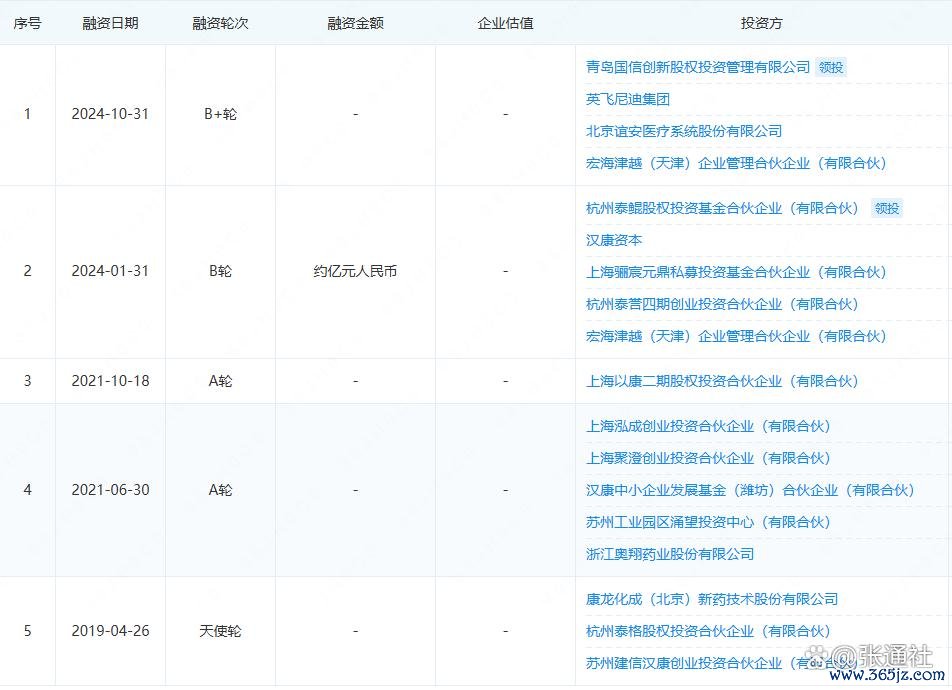This screenshot has height=690, width=952.
Task: Open 青岛国信创新股权投资管理有限公司 investor link
Action: pyautogui.click(x=698, y=67)
